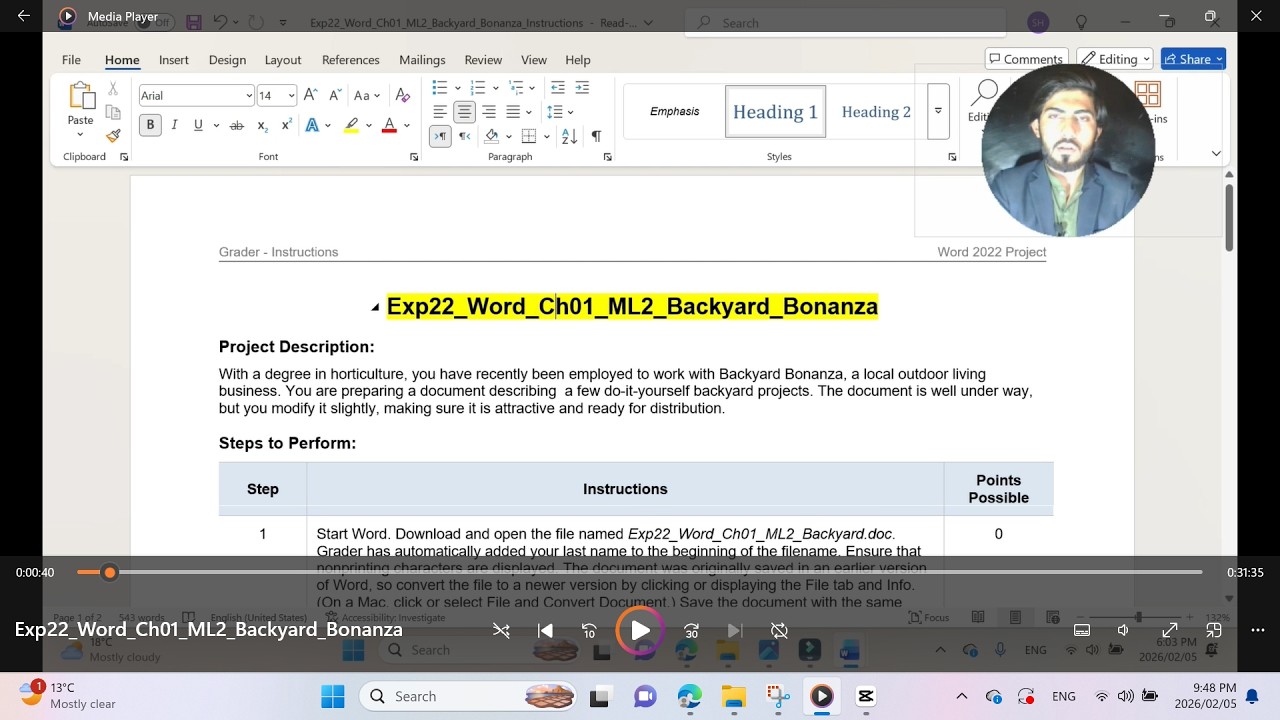Toggle Underline formatting button
Screen dimensions: 1280x720
point(198,125)
